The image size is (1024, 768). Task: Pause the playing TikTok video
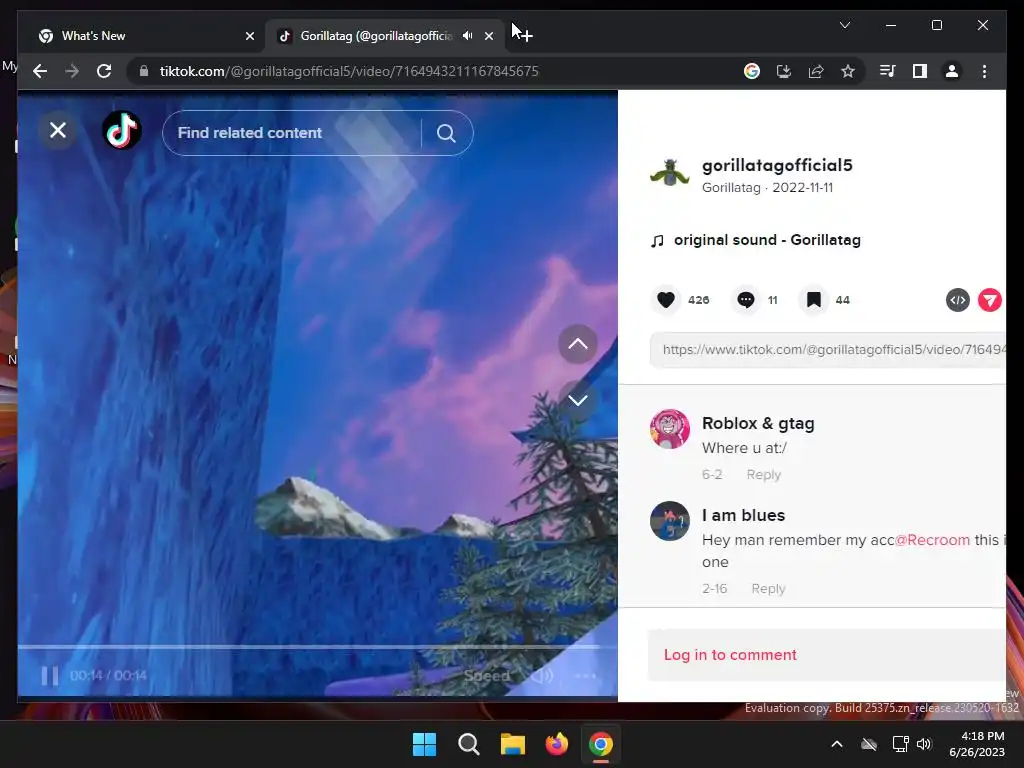50,675
